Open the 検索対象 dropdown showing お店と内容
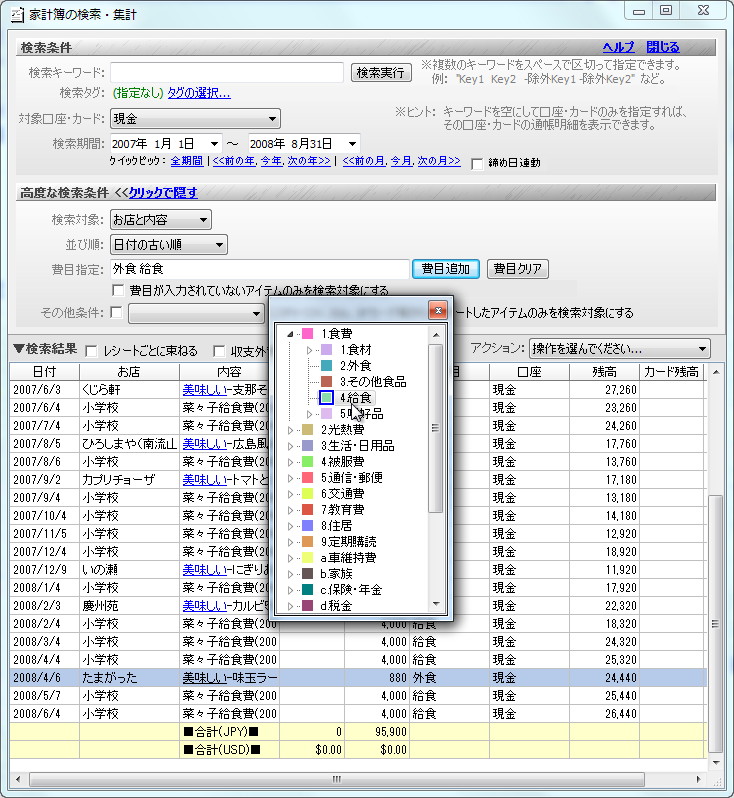The image size is (734, 798). pyautogui.click(x=161, y=220)
